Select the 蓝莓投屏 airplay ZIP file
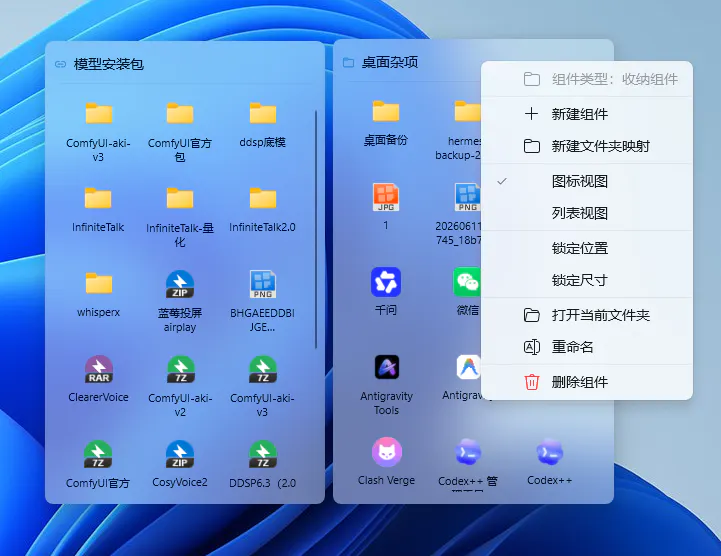Image resolution: width=721 pixels, height=556 pixels. tap(180, 284)
